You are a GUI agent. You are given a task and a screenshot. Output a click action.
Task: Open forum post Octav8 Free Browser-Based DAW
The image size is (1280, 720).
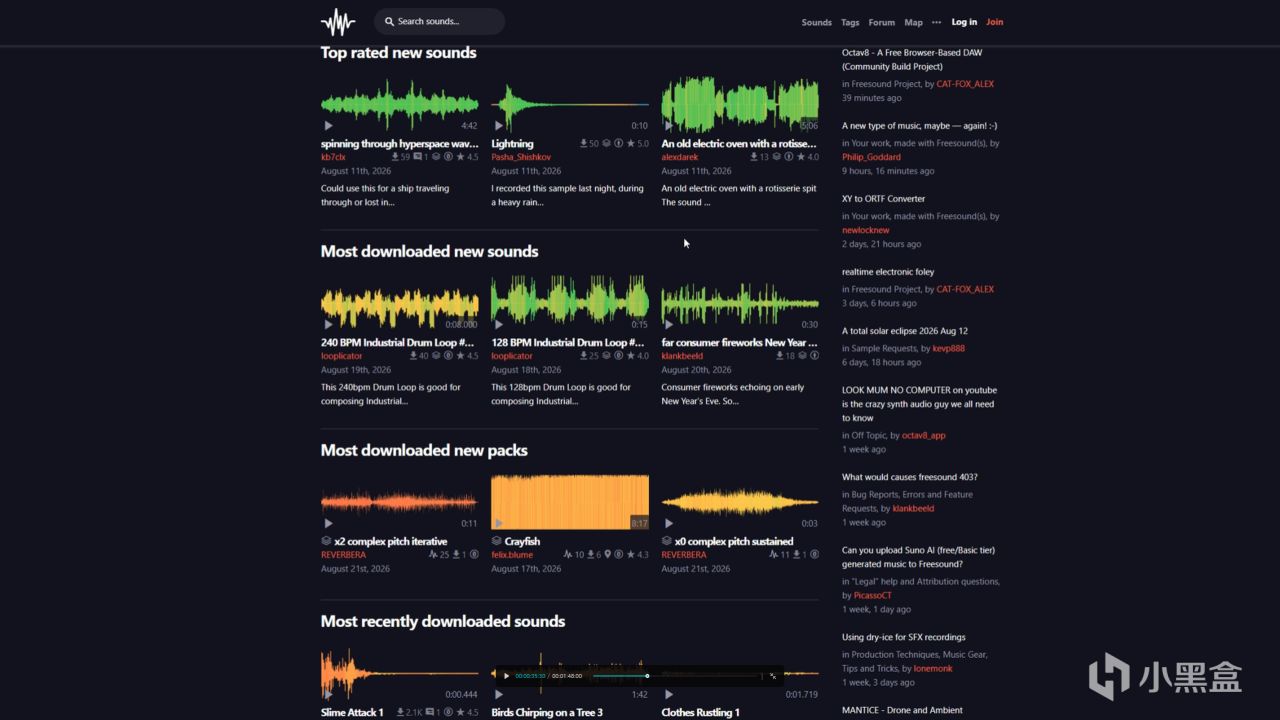pyautogui.click(x=912, y=59)
